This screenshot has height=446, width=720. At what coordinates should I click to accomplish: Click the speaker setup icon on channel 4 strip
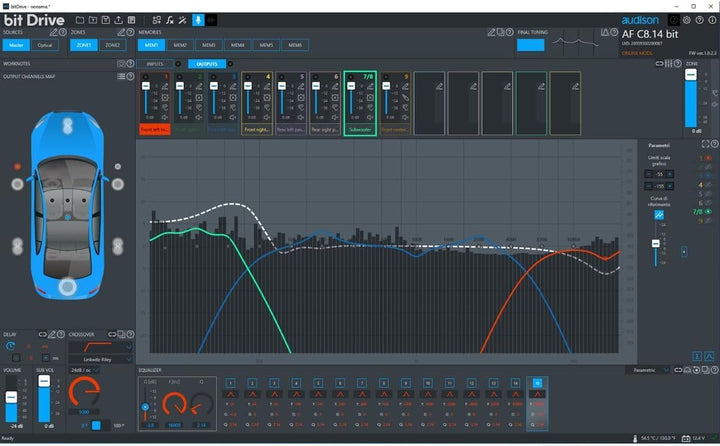point(267,97)
